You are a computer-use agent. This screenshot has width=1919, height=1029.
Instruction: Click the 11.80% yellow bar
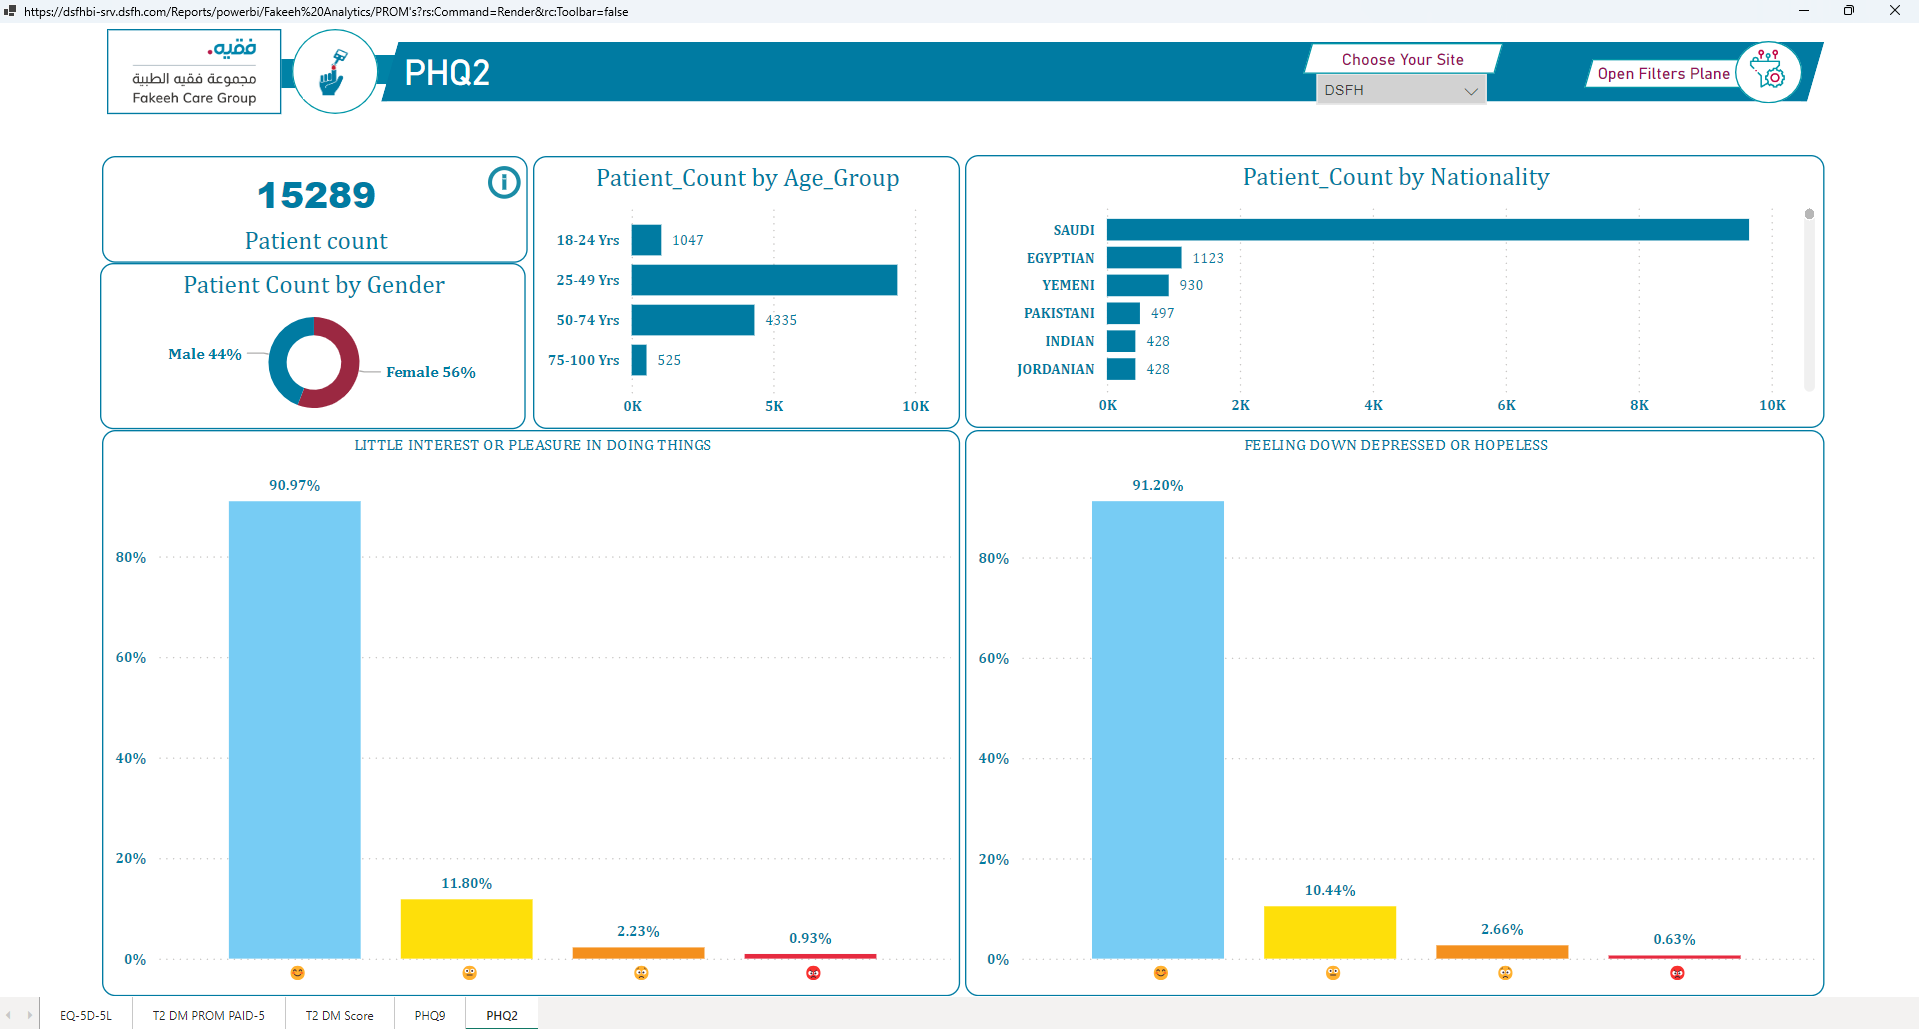[x=467, y=929]
